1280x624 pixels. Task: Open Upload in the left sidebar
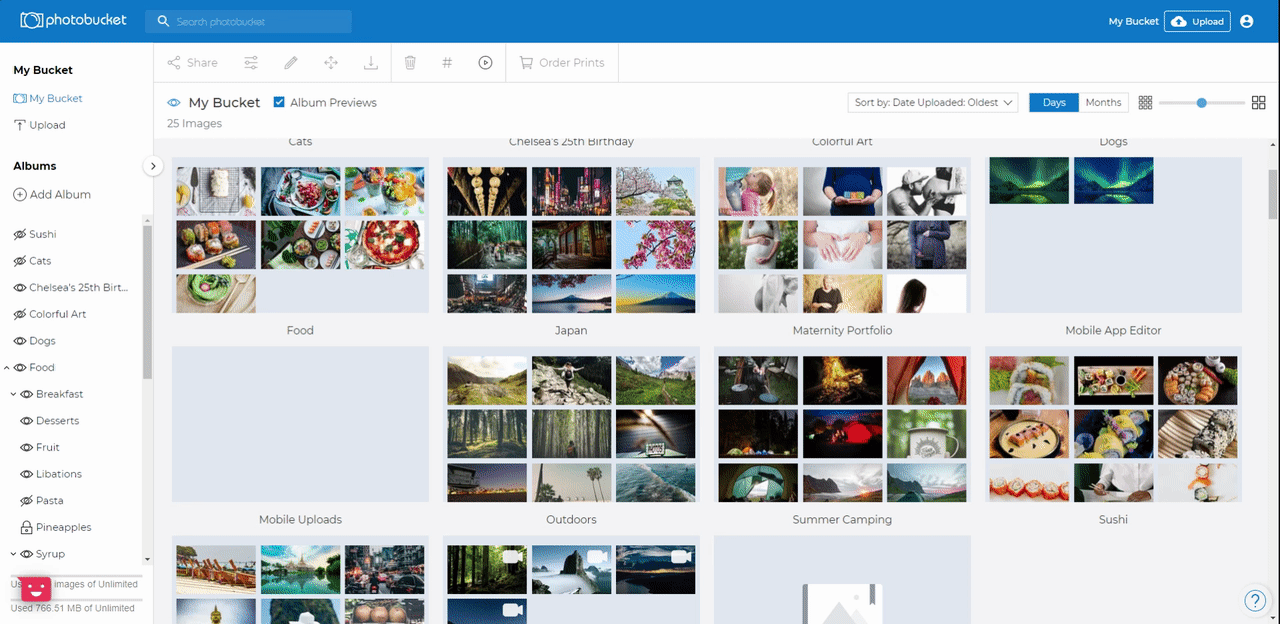[40, 125]
